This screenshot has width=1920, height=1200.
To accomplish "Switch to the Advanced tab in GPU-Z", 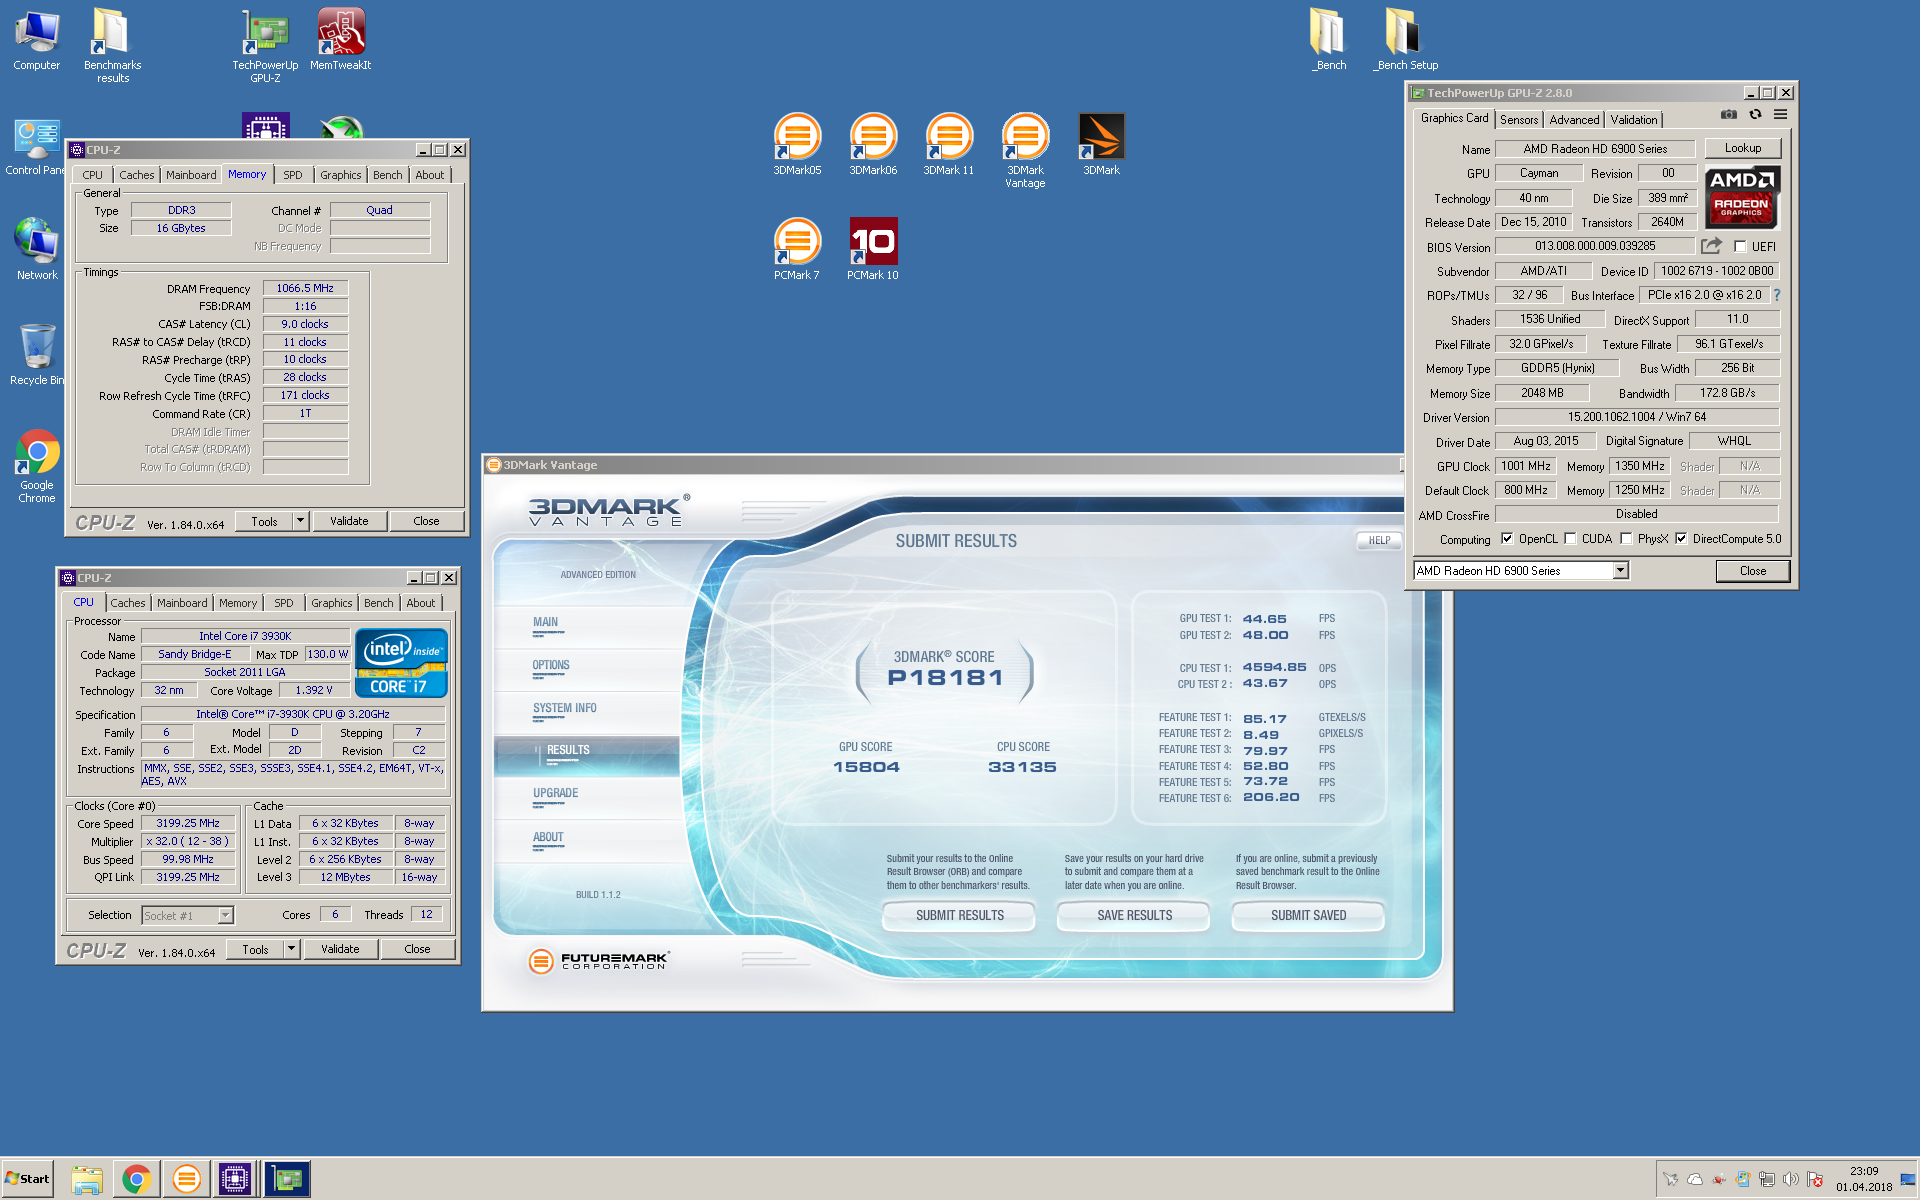I will point(1574,119).
